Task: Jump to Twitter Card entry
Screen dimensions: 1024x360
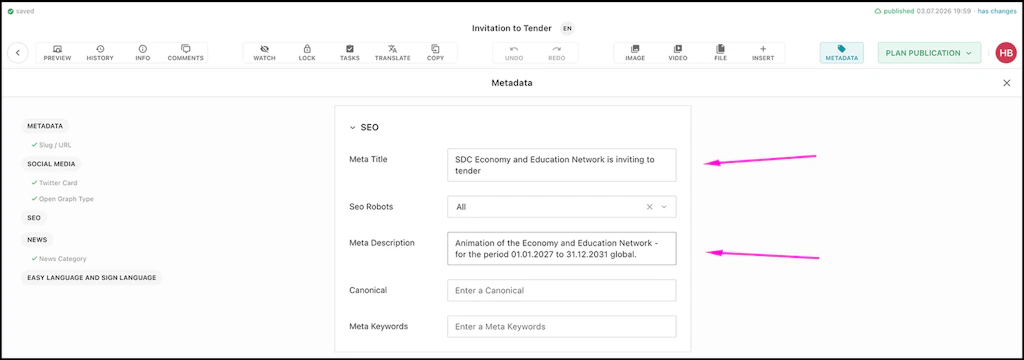Action: coord(58,183)
